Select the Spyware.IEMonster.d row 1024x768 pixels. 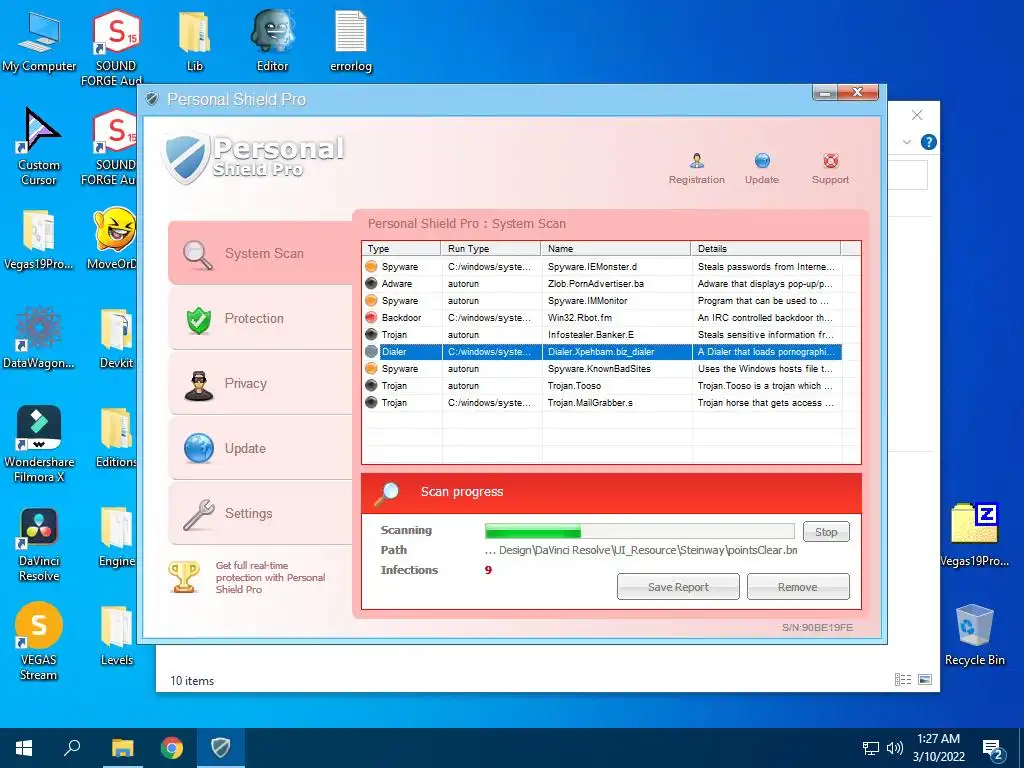[x=602, y=266]
